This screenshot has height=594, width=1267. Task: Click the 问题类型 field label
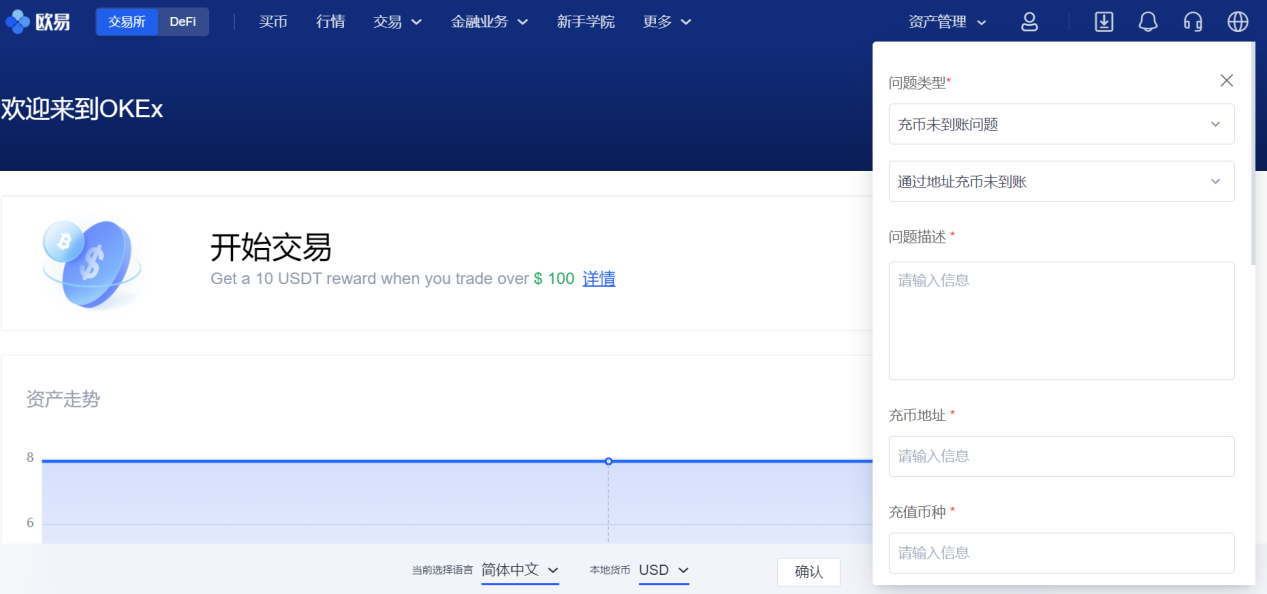[x=920, y=83]
